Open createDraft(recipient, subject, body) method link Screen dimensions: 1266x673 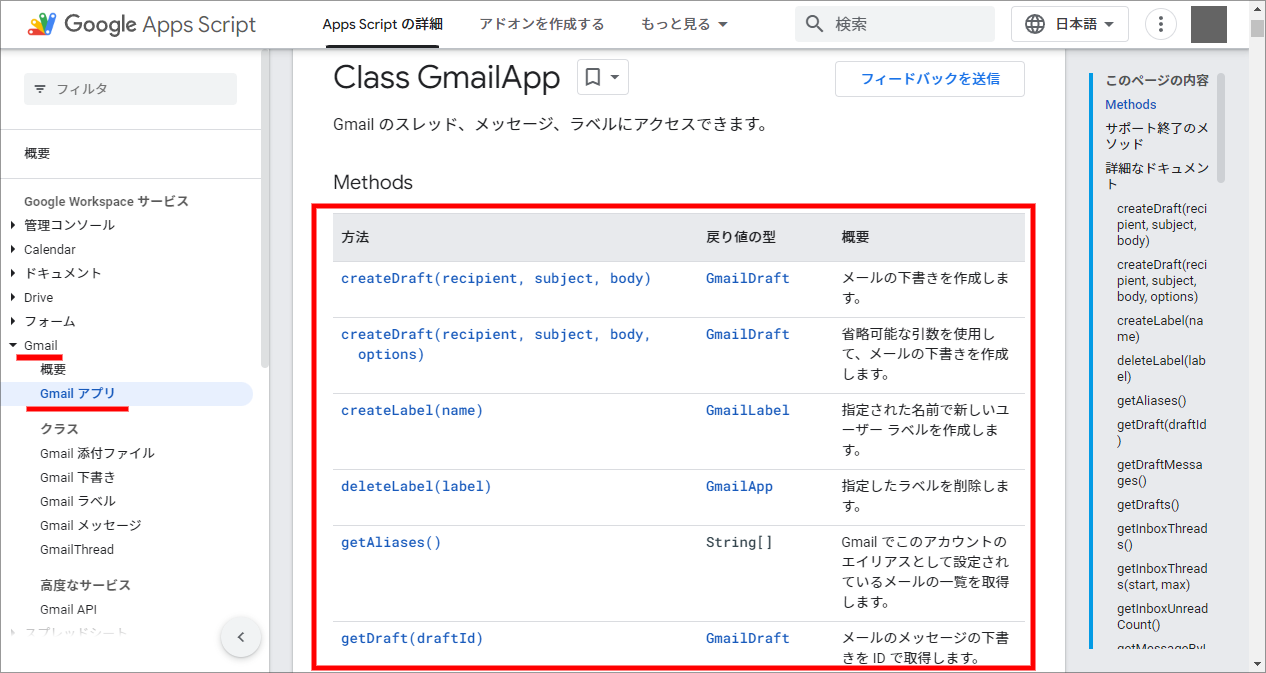[x=496, y=278]
